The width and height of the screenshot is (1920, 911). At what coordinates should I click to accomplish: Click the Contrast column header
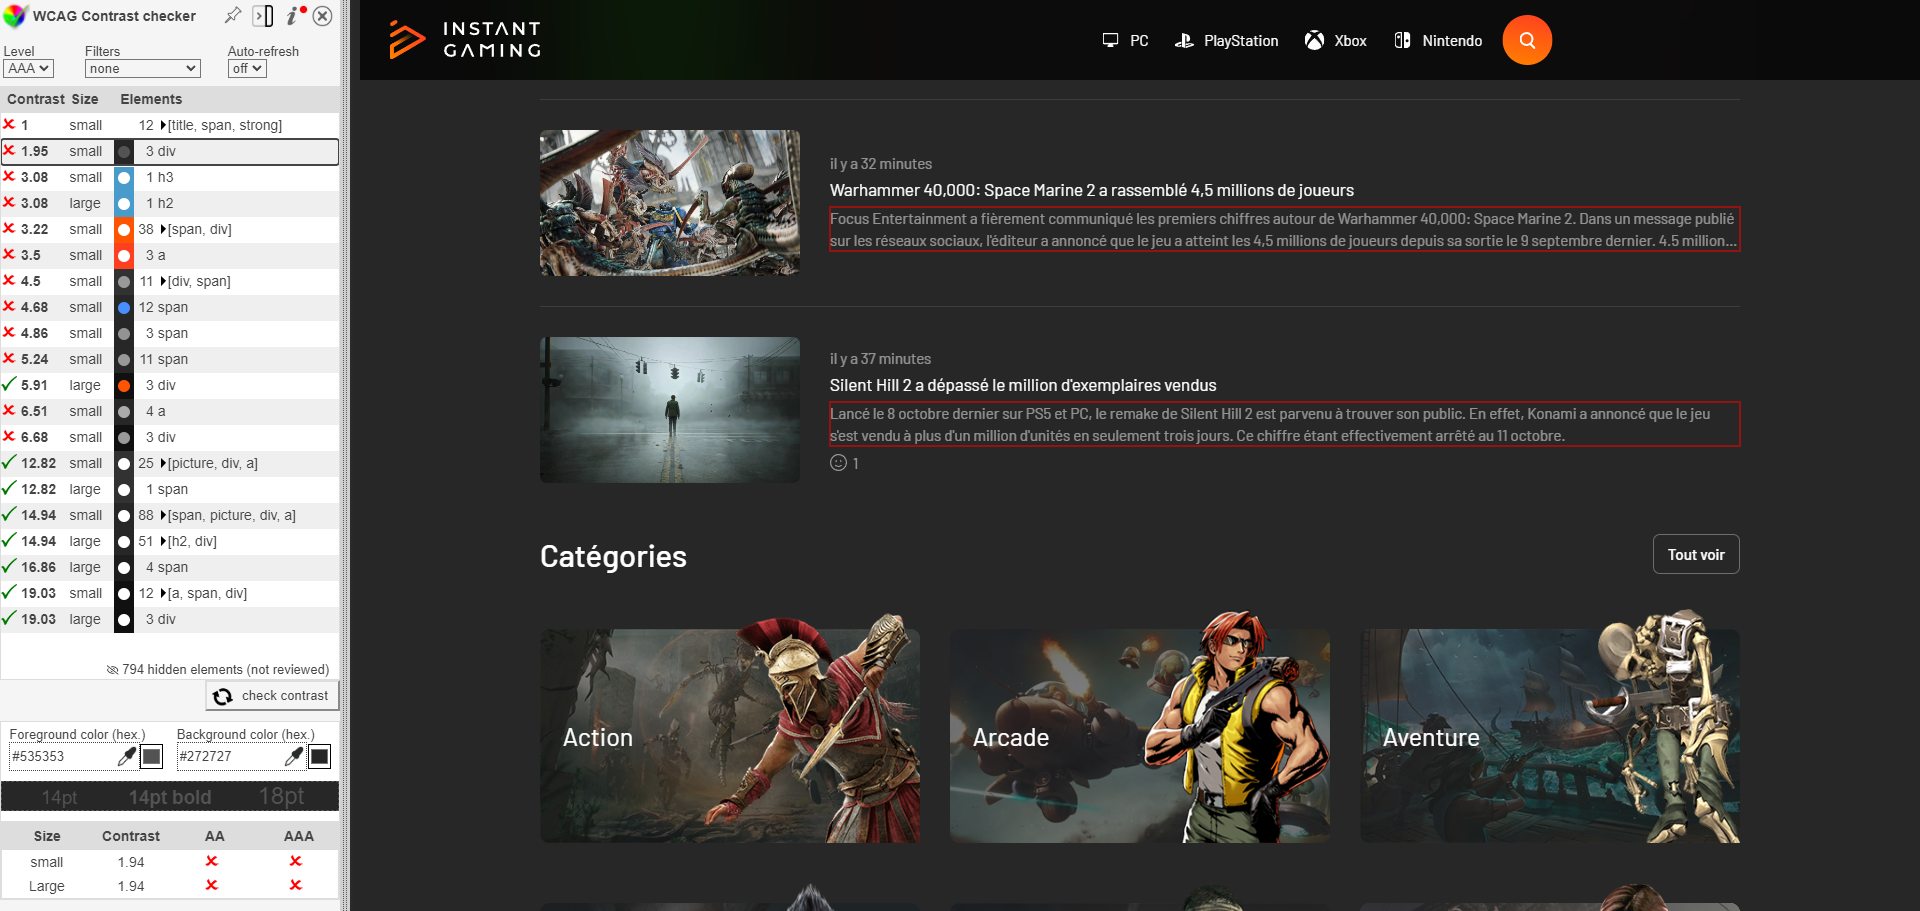click(x=36, y=99)
